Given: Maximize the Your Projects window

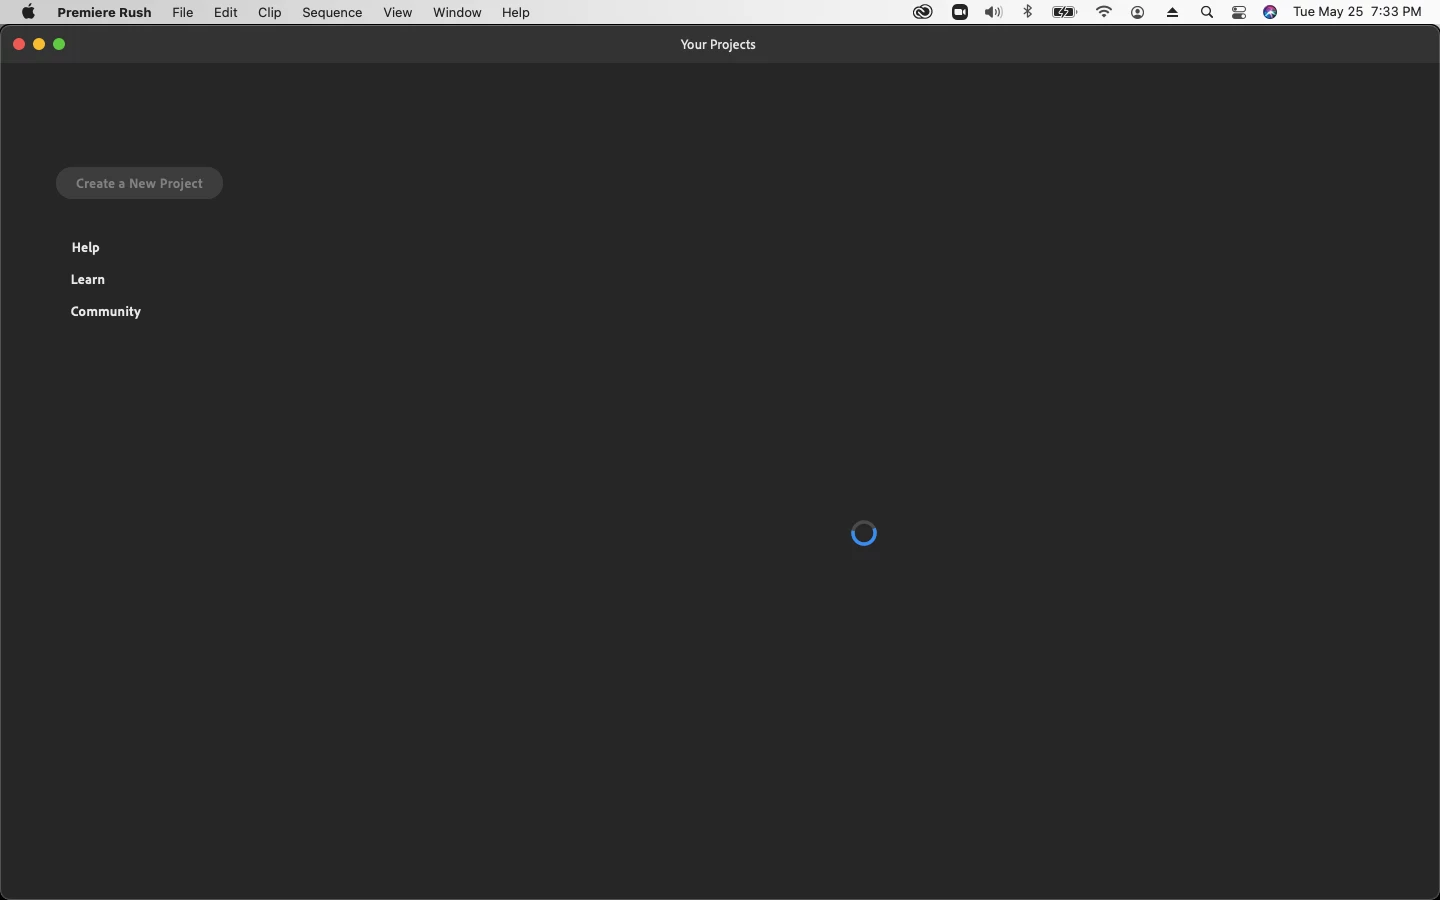Looking at the screenshot, I should click(x=59, y=44).
